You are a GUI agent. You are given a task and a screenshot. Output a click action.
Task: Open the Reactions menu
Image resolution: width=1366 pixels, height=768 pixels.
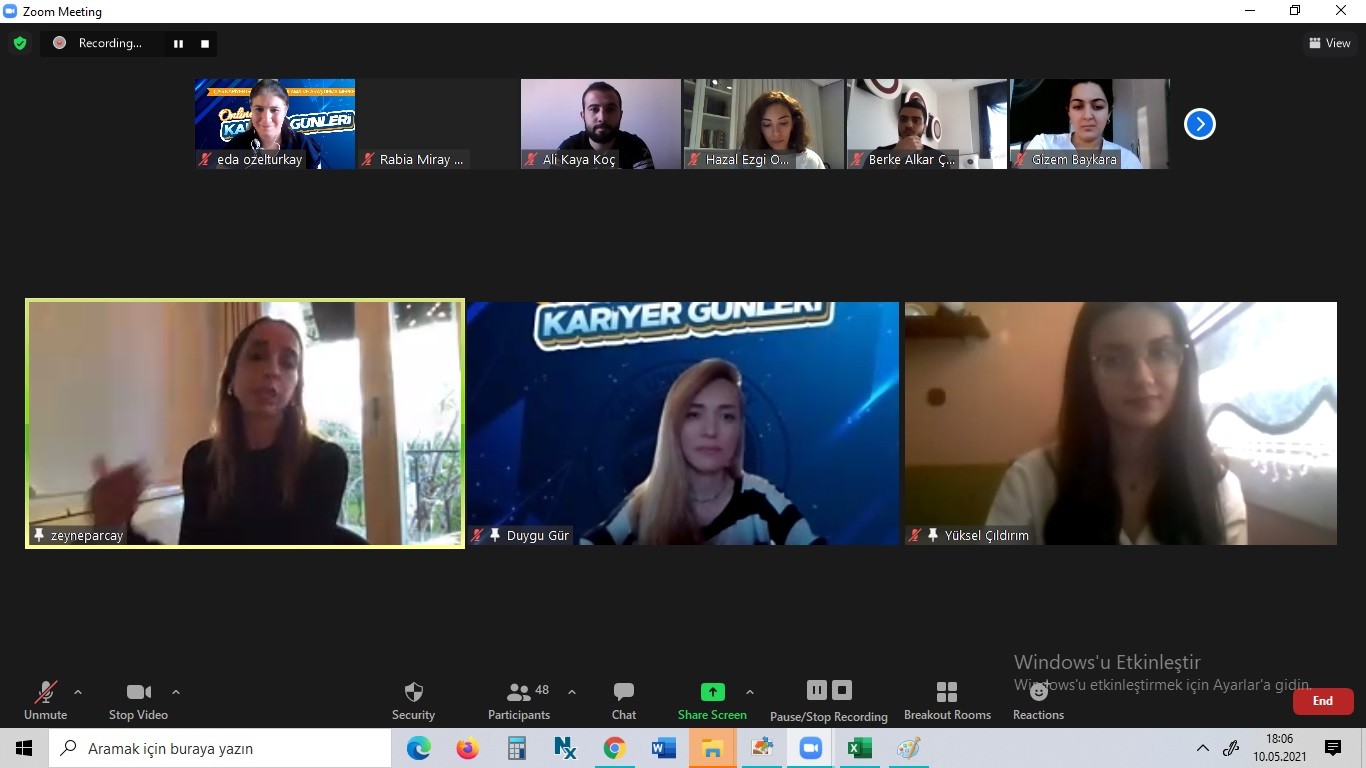[x=1038, y=700]
